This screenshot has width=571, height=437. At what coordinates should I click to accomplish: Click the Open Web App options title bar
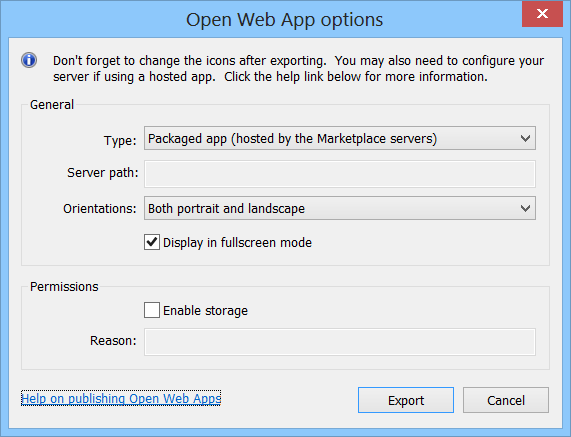tap(284, 19)
